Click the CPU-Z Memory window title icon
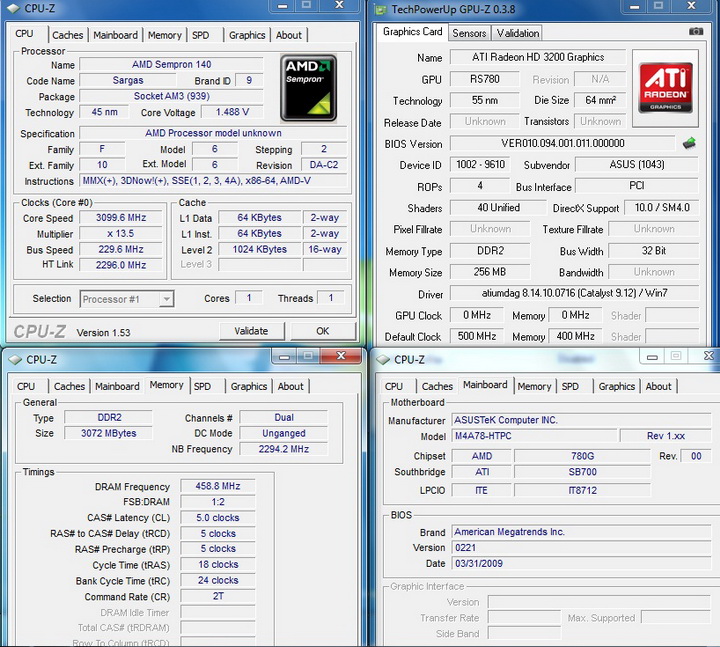Screen dimensions: 720x647 click(15, 360)
